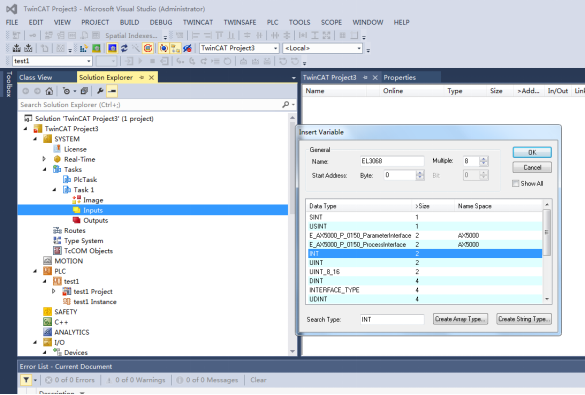585x395 pixels.
Task: Click the Routes node icon
Action: (x=57, y=231)
